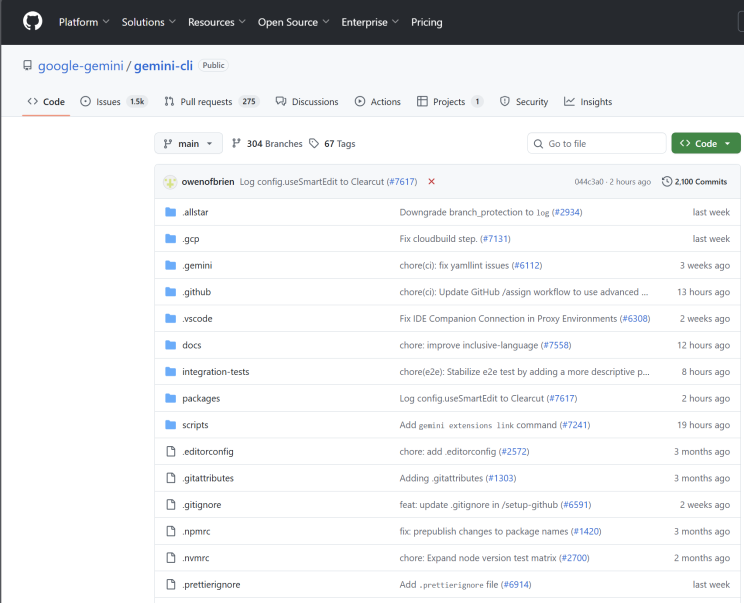Image resolution: width=744 pixels, height=603 pixels.
Task: Click the red failed-check X icon
Action: pyautogui.click(x=431, y=182)
